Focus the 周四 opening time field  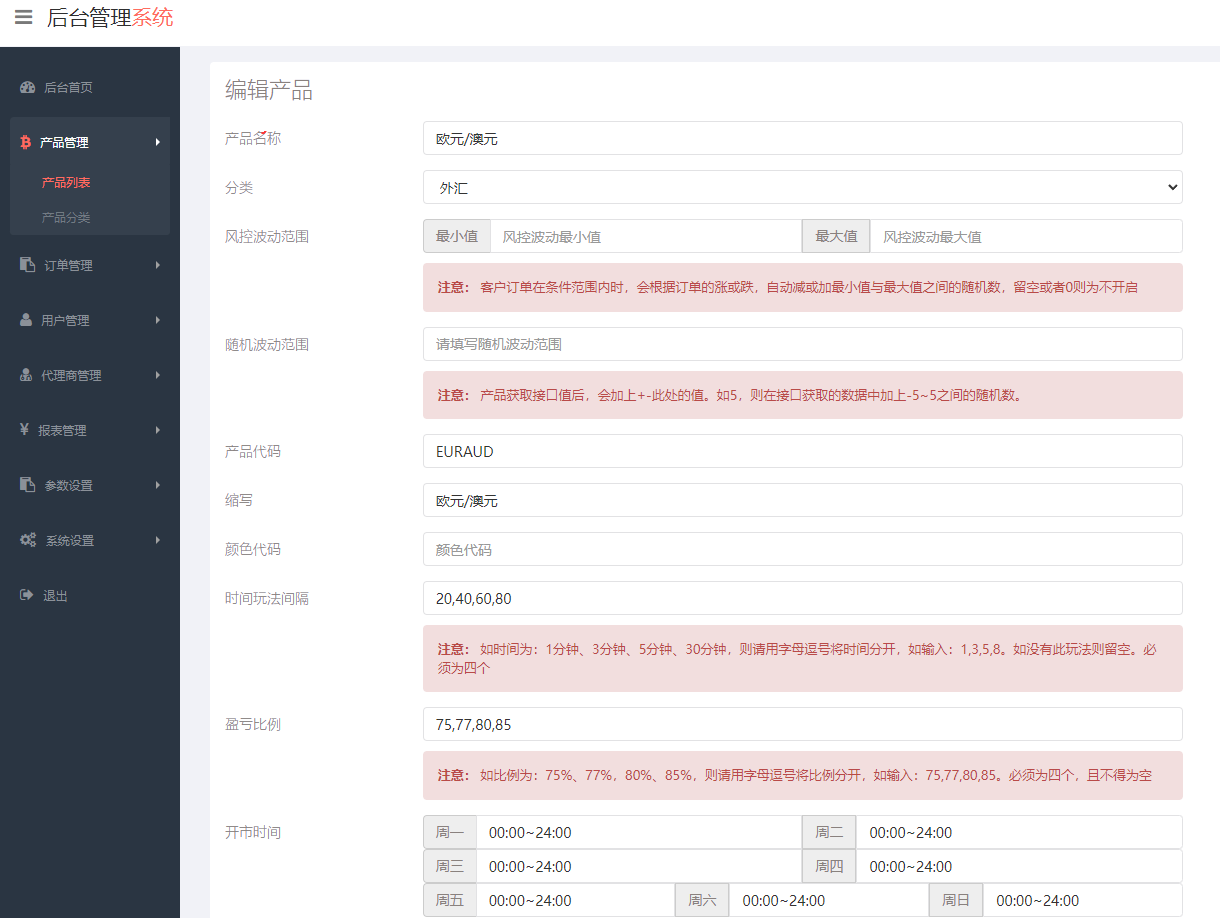[1019, 866]
